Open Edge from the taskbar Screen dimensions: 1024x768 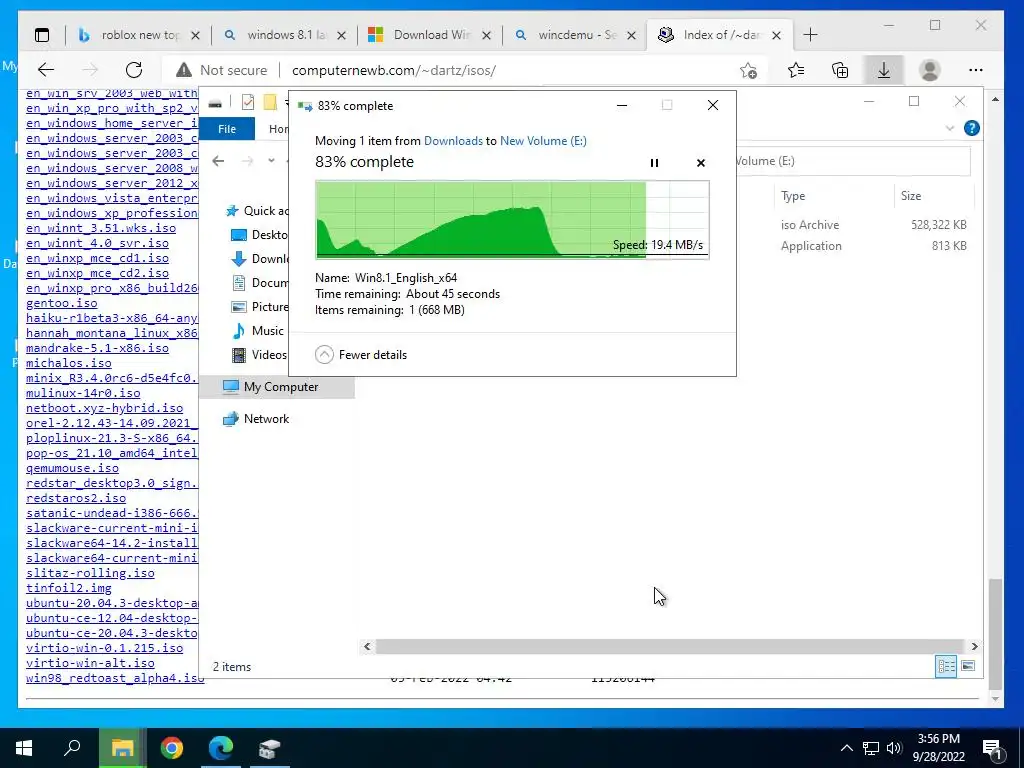(221, 748)
